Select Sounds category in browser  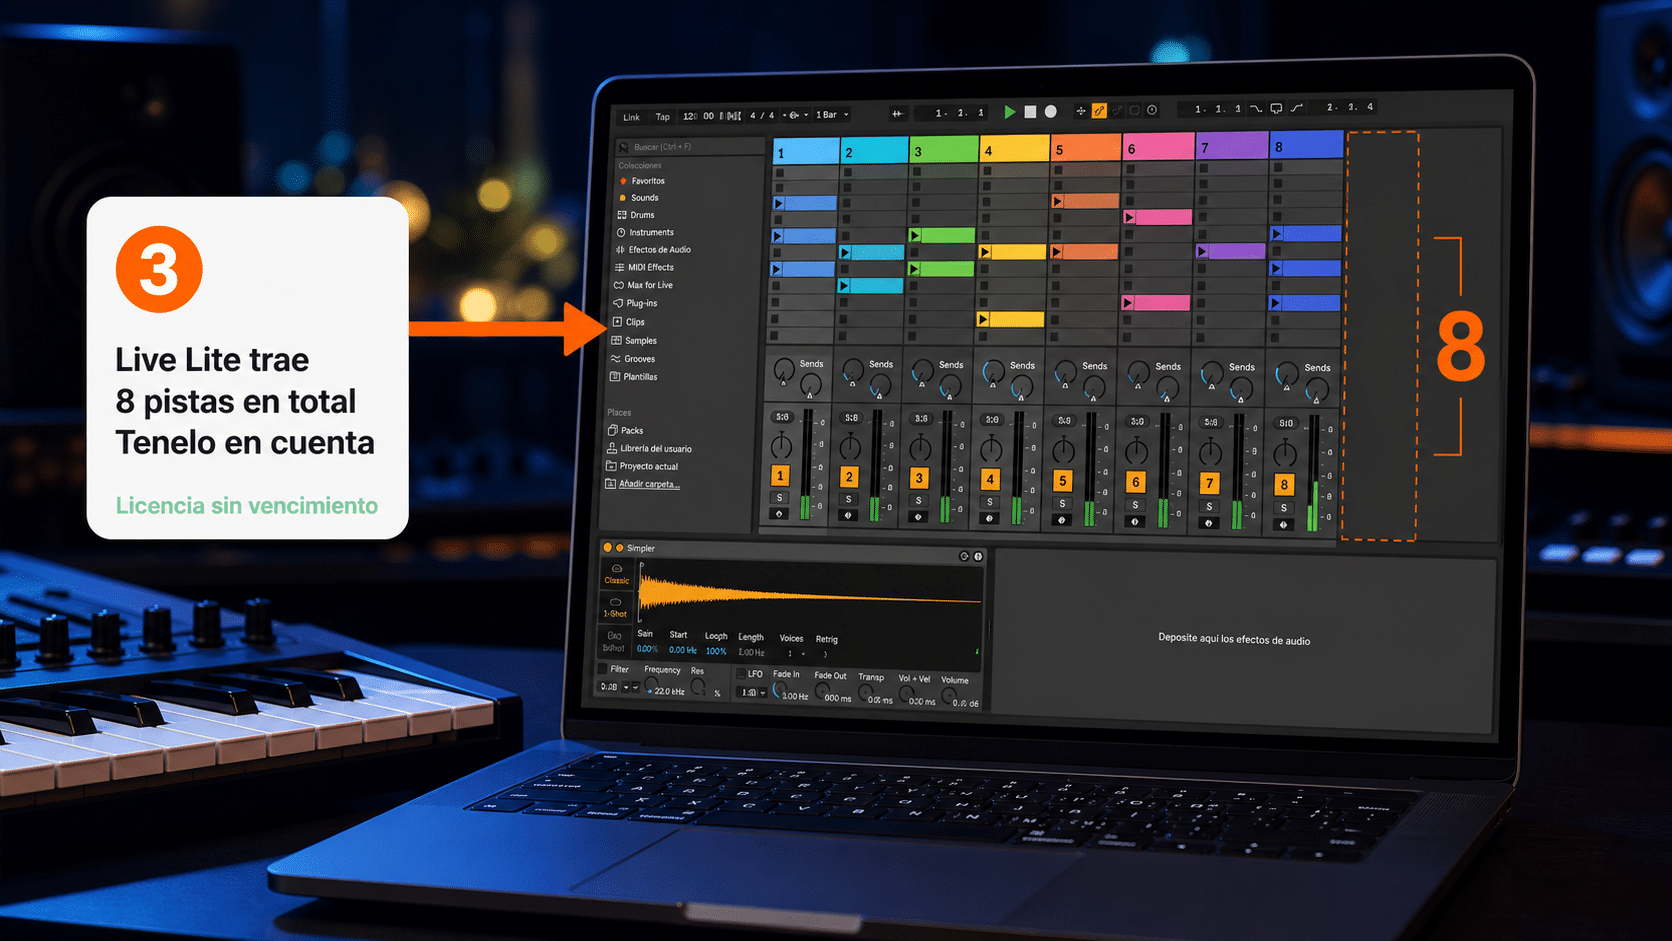pos(644,198)
